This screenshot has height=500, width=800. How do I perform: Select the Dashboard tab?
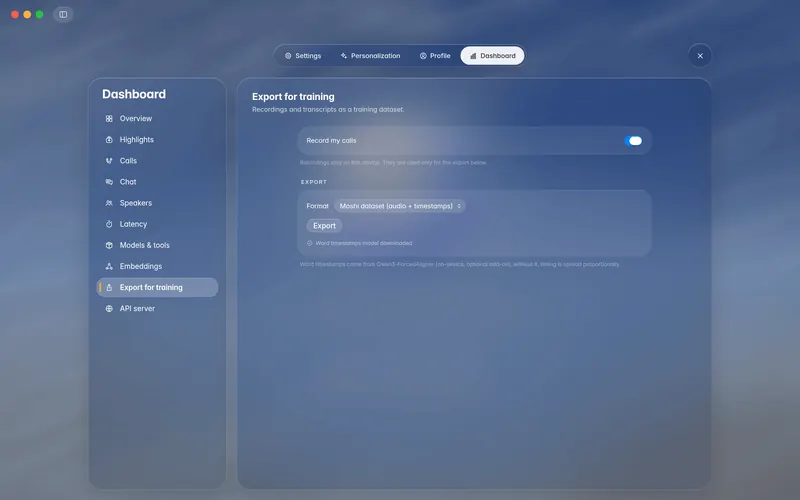[492, 56]
